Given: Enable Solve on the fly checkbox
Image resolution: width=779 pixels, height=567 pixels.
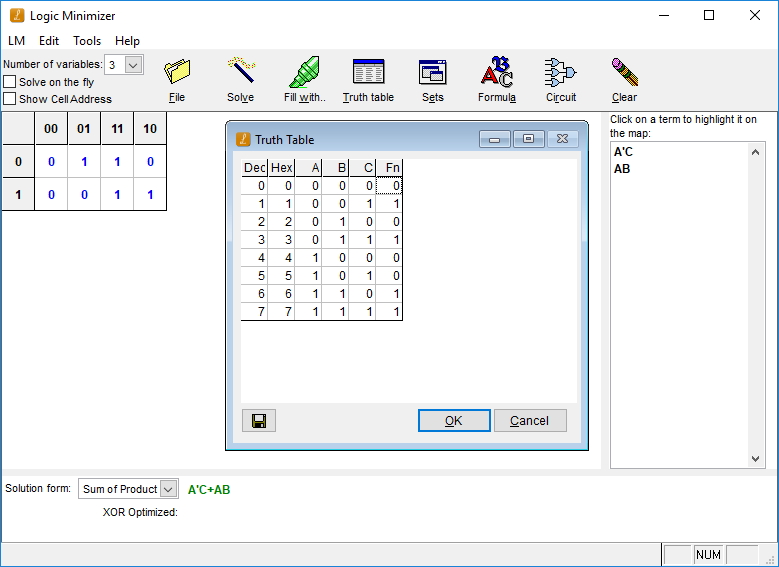Looking at the screenshot, I should [9, 81].
